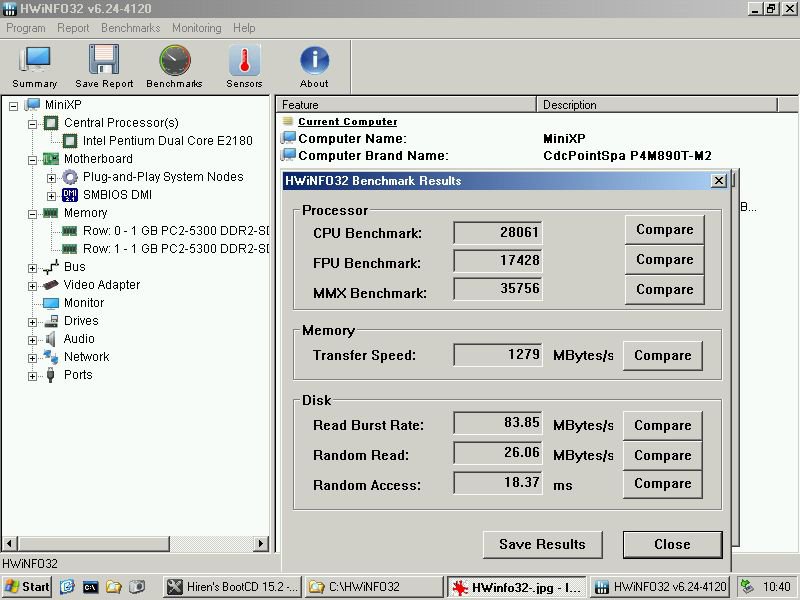Click the Windows Start button
800x600 pixels.
(27, 587)
